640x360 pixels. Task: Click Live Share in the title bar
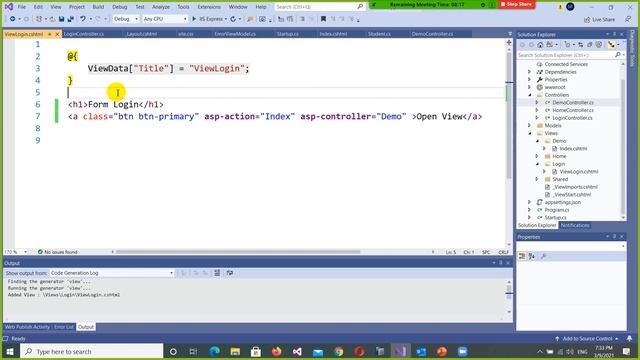click(x=599, y=19)
